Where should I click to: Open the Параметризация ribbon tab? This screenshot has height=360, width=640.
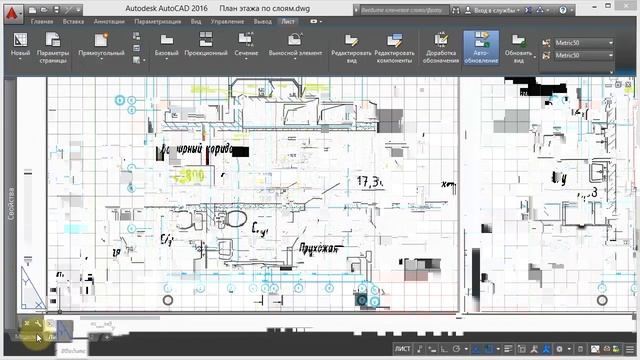[x=158, y=21]
